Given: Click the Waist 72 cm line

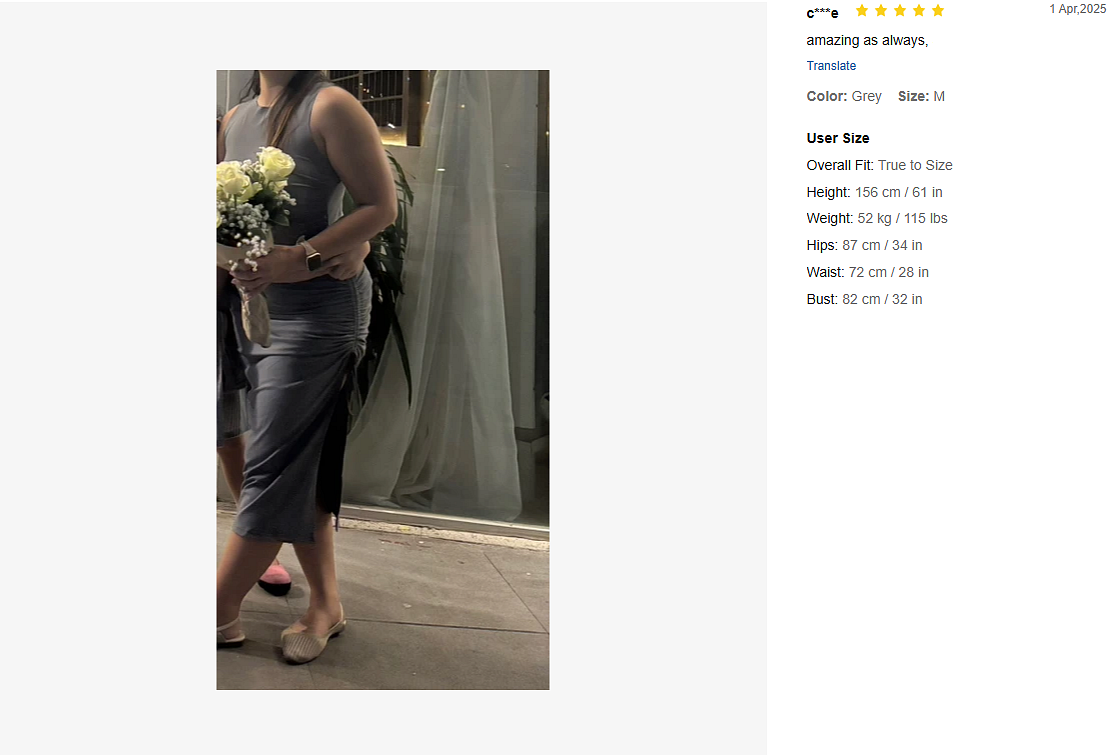Looking at the screenshot, I should pos(867,272).
